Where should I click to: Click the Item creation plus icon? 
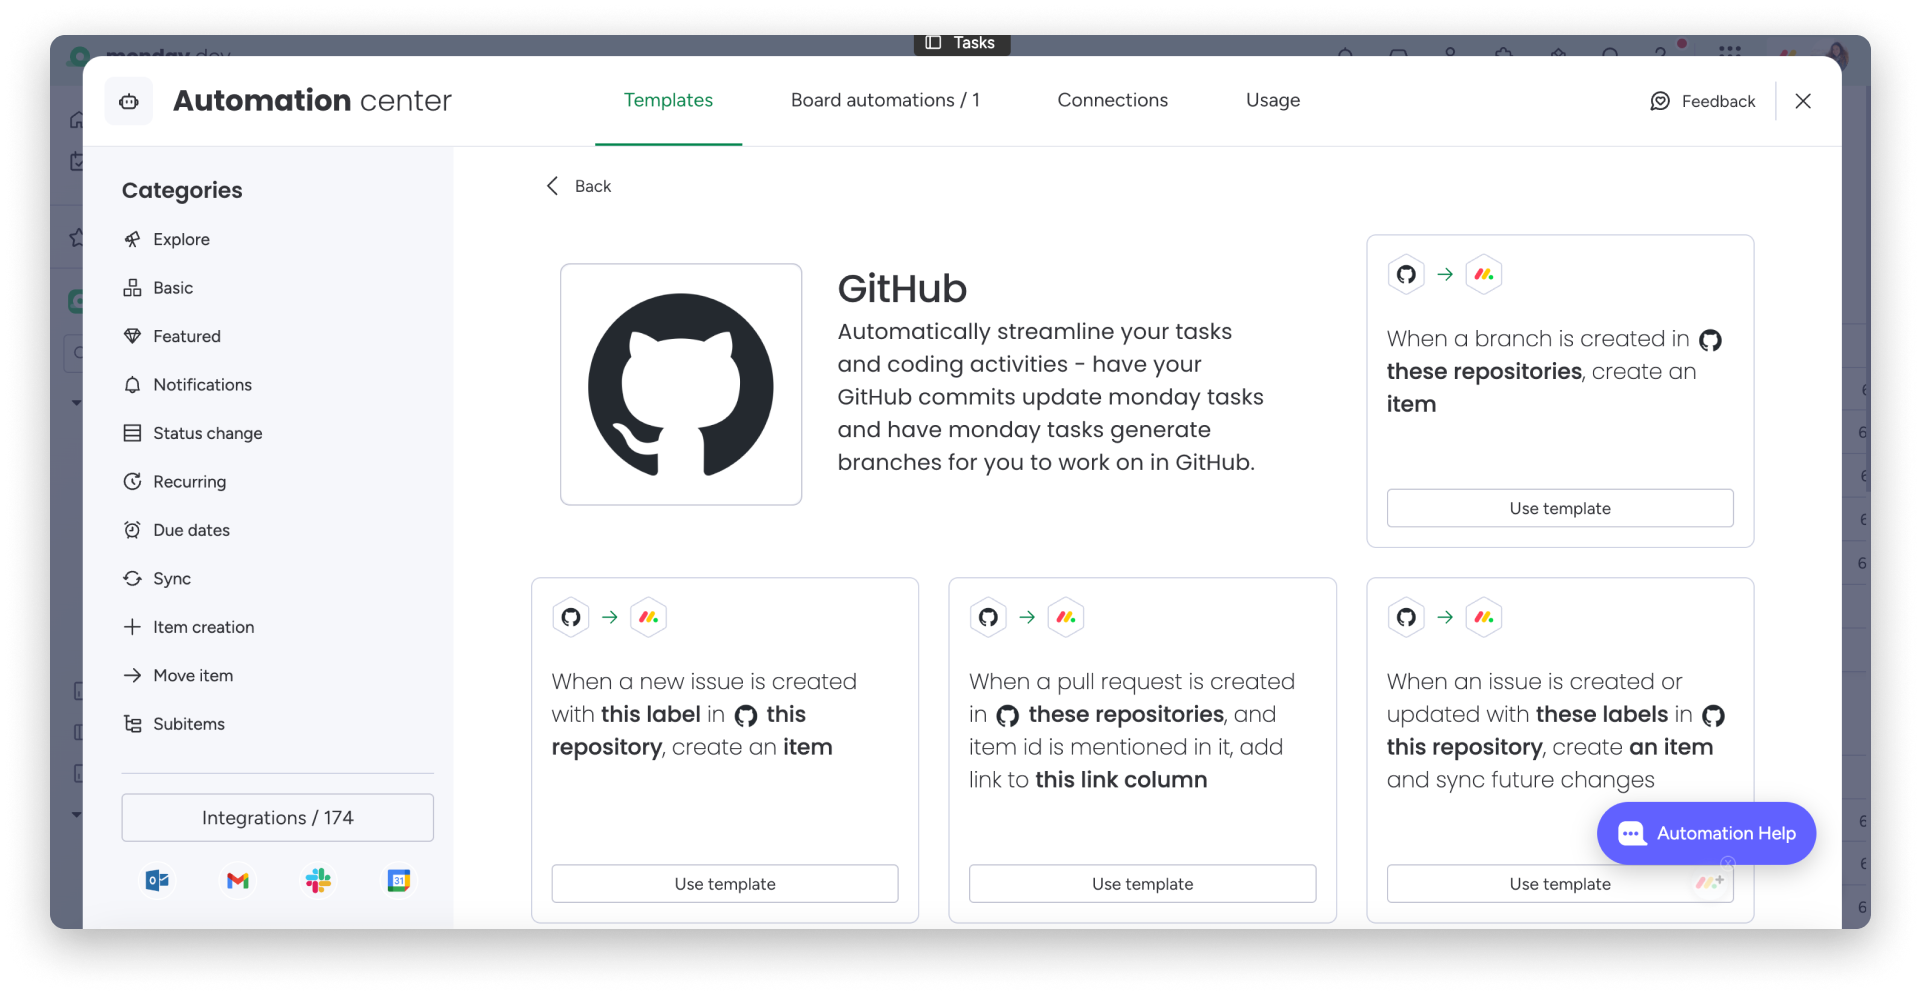click(132, 627)
